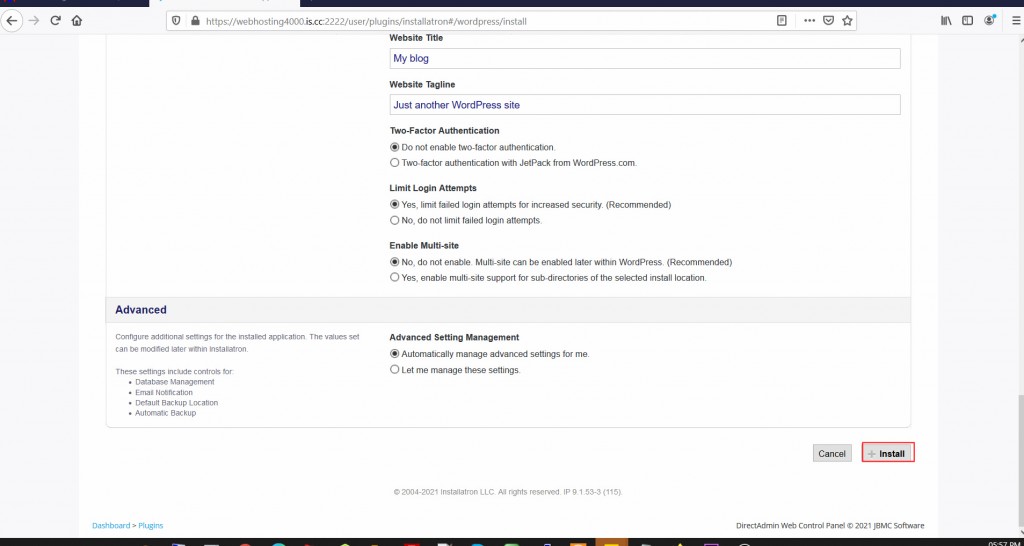
Task: Click the Advanced section heading
Action: click(141, 310)
